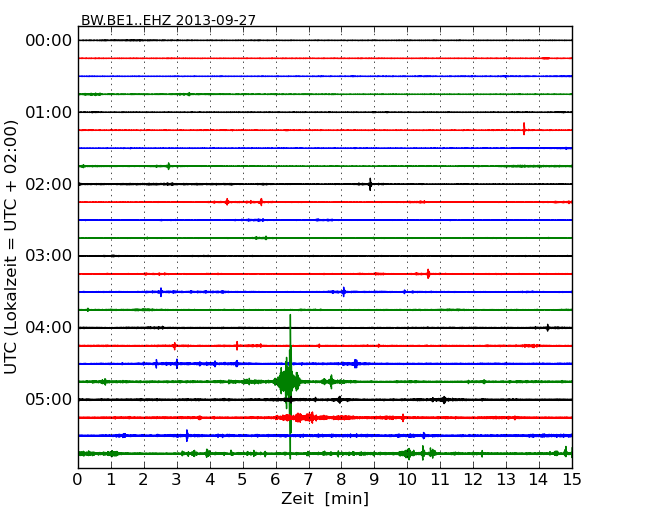The width and height of the screenshot is (650, 520).
Task: Click the x-axis tick label 12
Action: point(473,480)
